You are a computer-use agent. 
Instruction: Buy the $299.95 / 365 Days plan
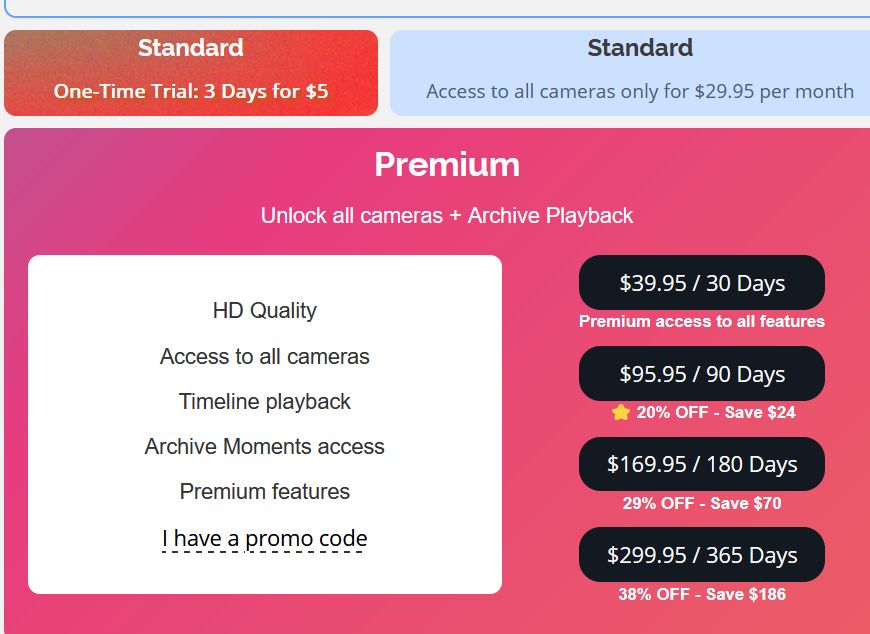701,555
